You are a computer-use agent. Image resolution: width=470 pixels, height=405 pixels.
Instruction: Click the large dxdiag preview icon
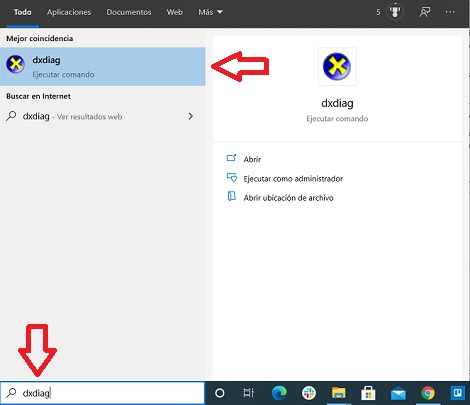[x=337, y=66]
